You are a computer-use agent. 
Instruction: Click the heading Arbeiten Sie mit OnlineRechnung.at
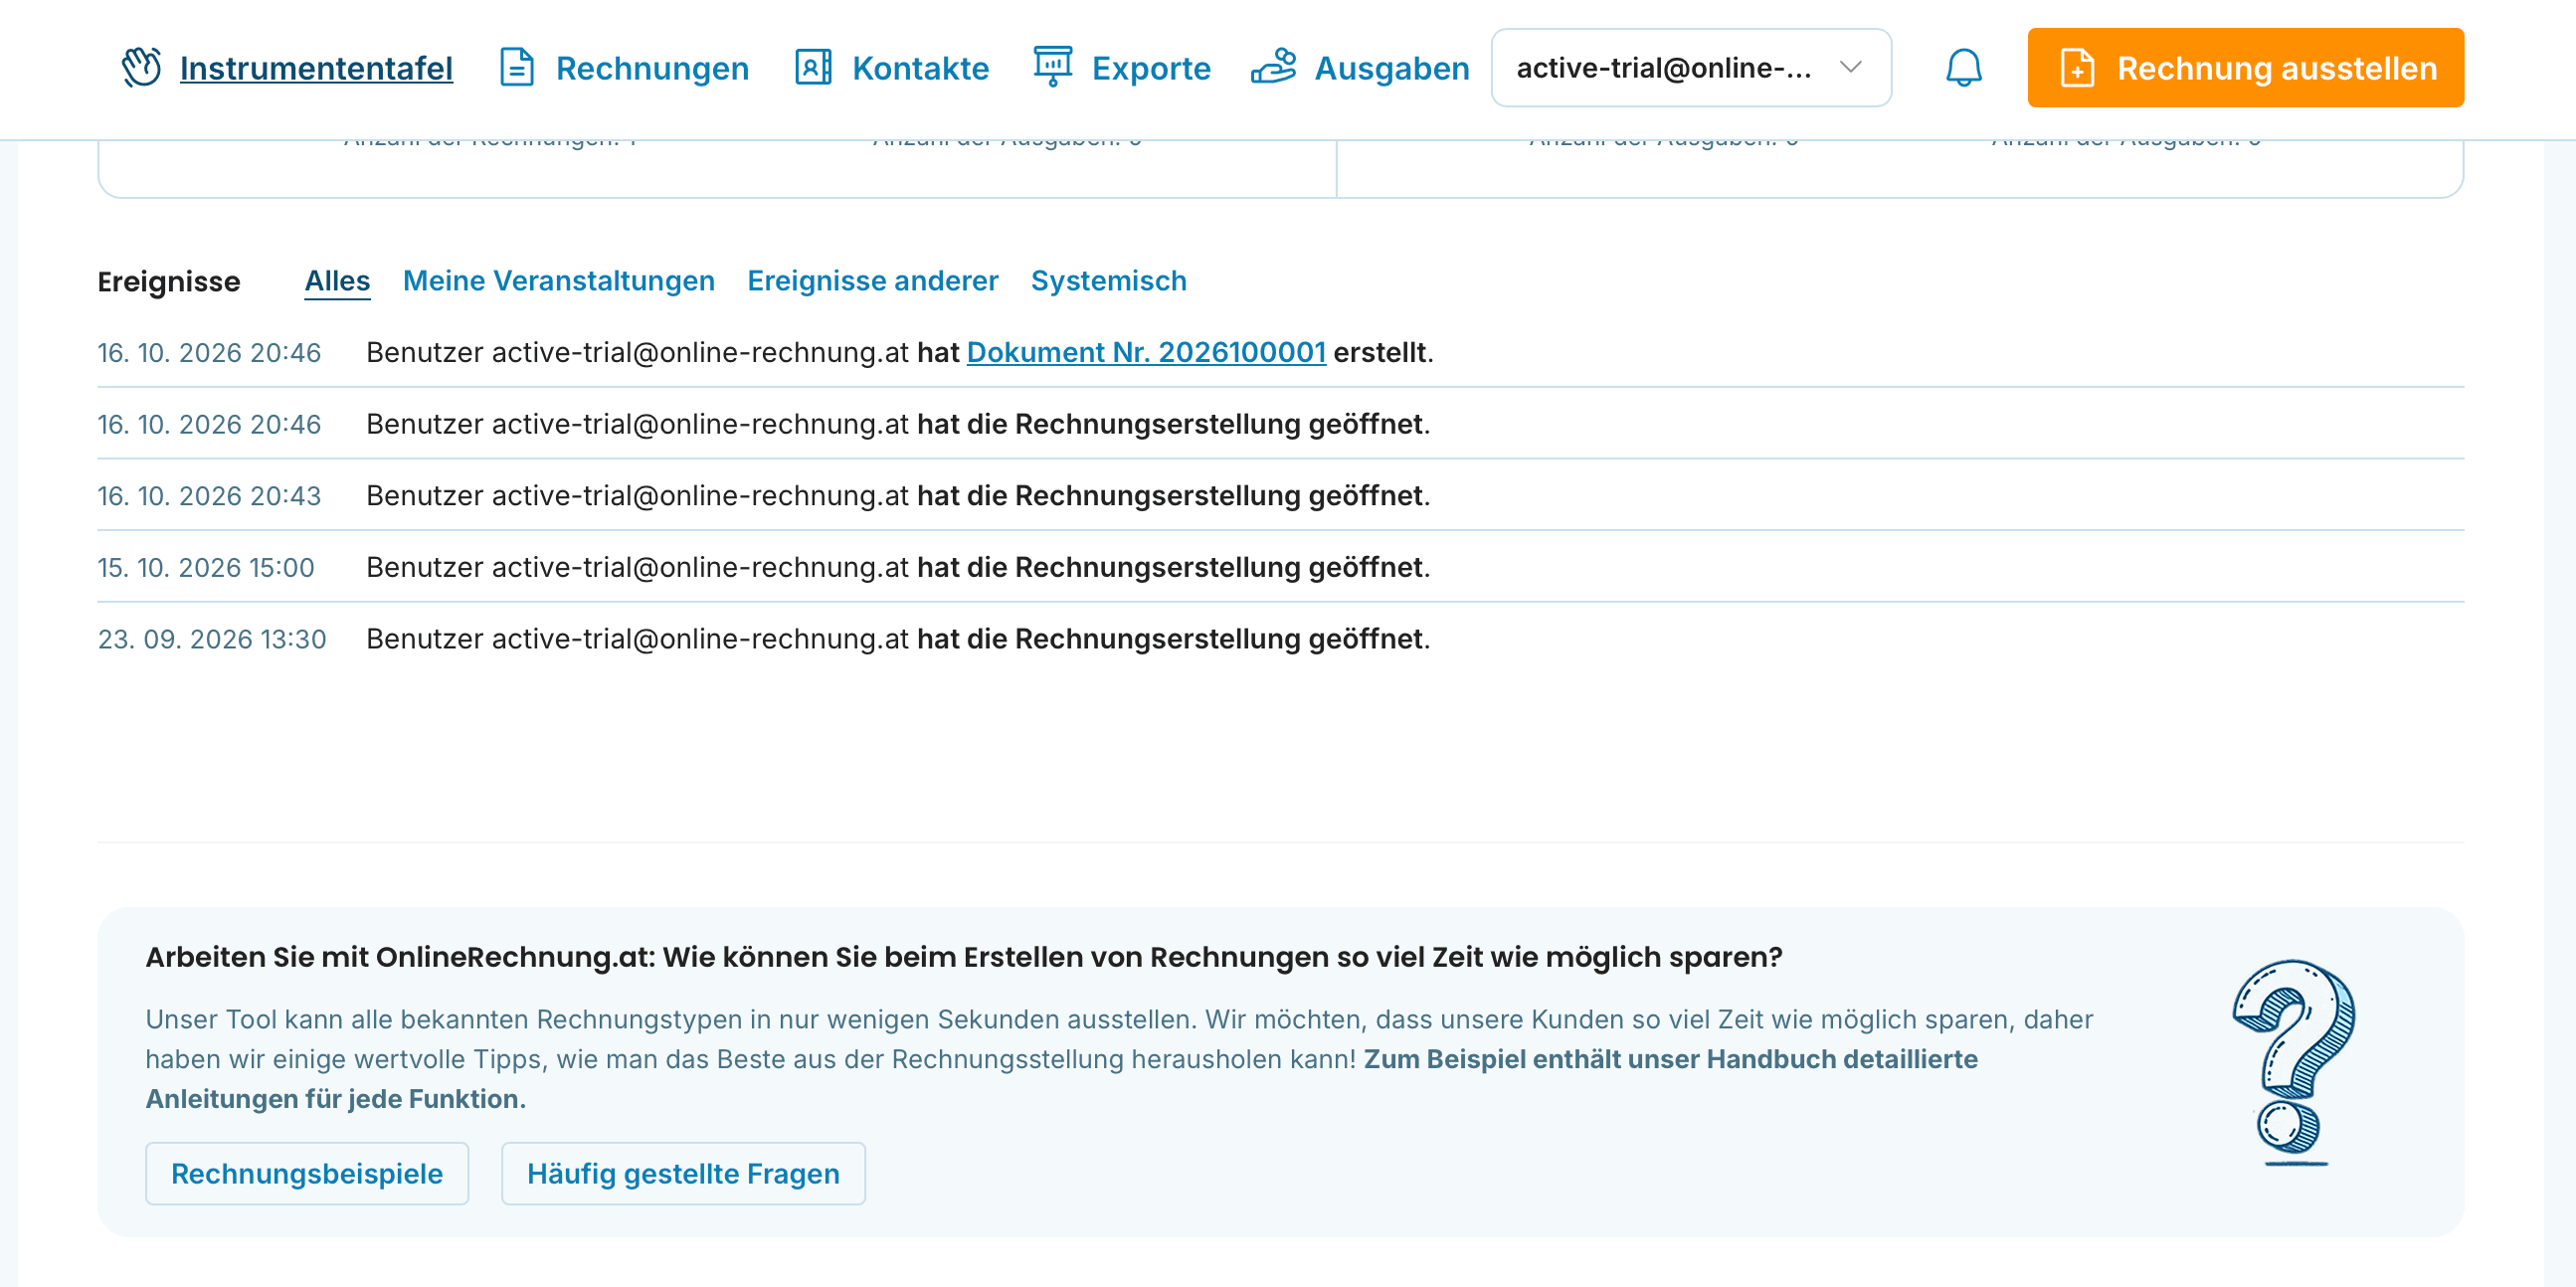click(x=964, y=957)
